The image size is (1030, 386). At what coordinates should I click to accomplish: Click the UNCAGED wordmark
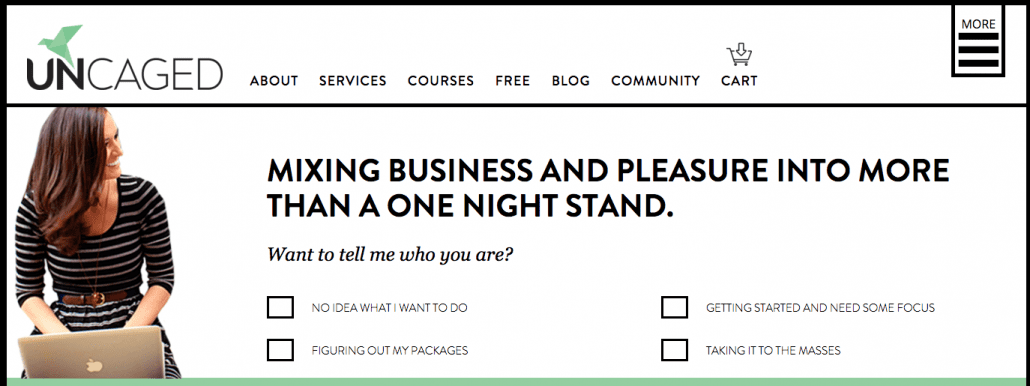coord(125,74)
